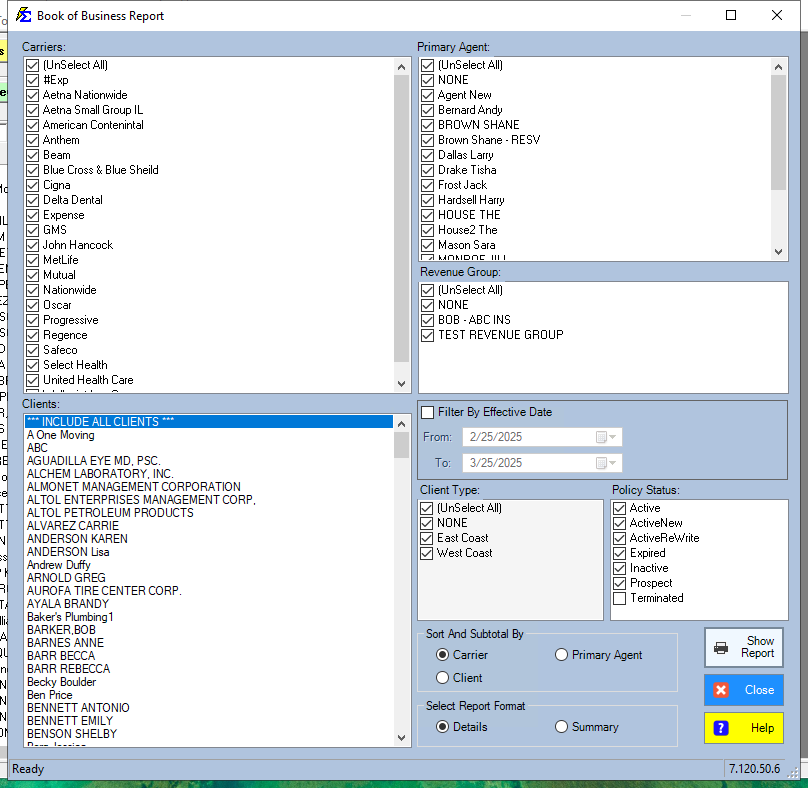The image size is (808, 788).
Task: Click the red X icon inside Close button
Action: click(x=722, y=689)
